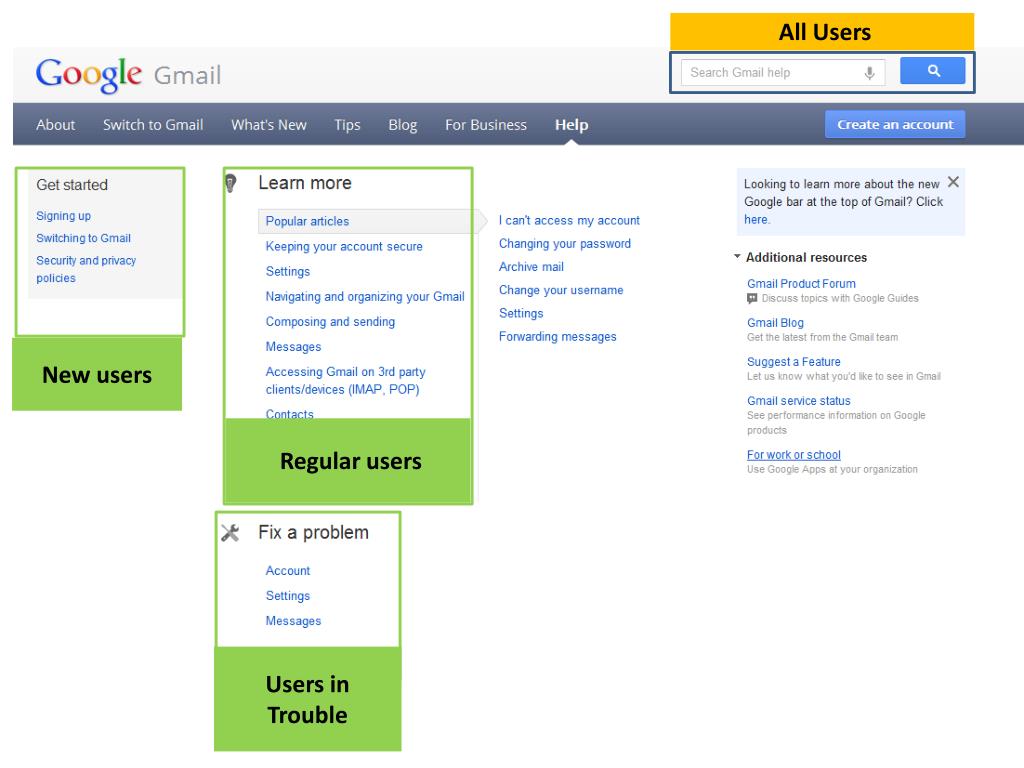Screen dimensions: 1024x768
Task: Open Settings under Learn more
Action: coord(287,272)
